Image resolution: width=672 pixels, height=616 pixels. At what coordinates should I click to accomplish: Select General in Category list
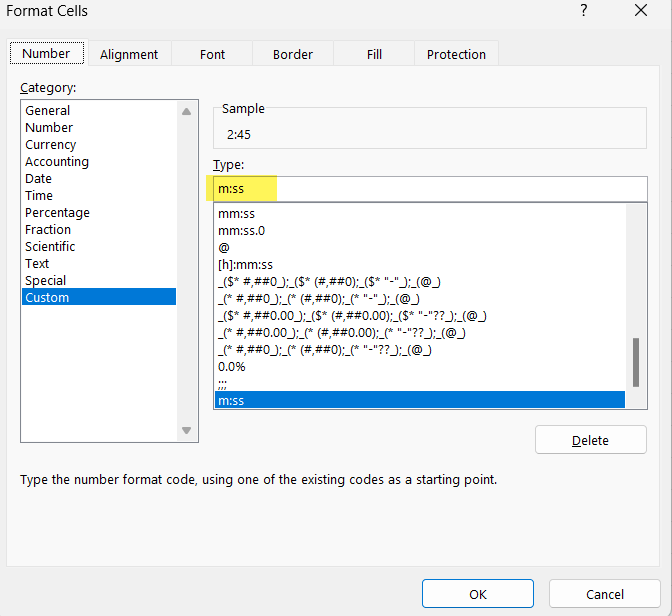click(99, 111)
